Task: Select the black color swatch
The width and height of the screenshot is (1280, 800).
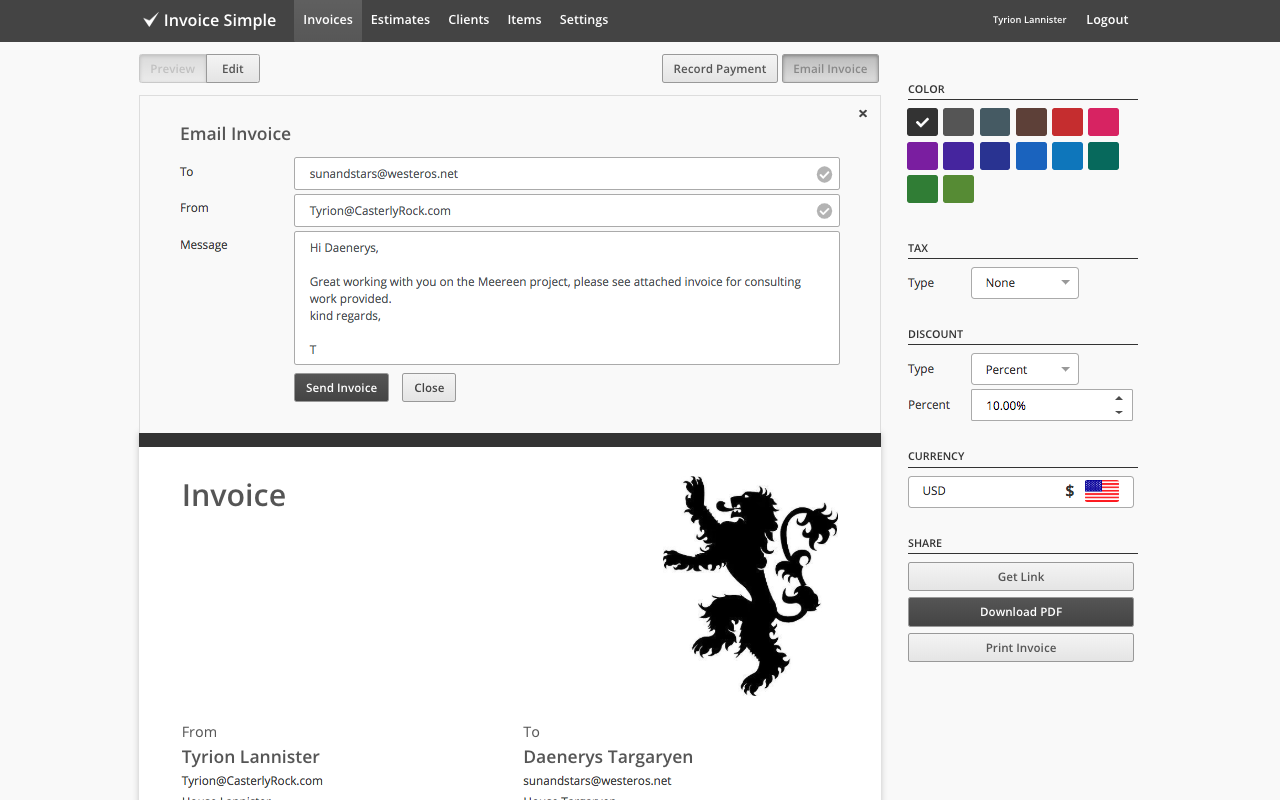Action: 922,122
